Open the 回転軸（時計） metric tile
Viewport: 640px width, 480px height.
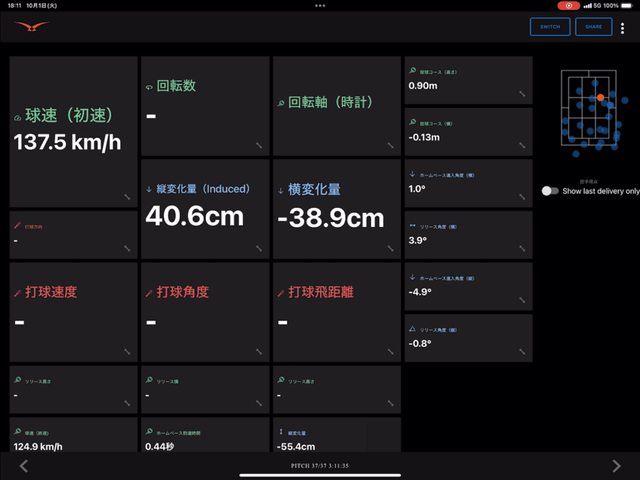tap(336, 105)
